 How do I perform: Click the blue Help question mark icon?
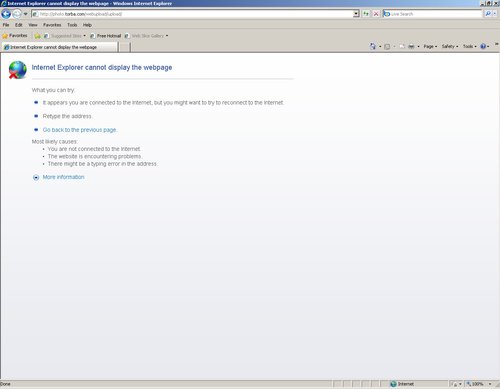pyautogui.click(x=483, y=46)
